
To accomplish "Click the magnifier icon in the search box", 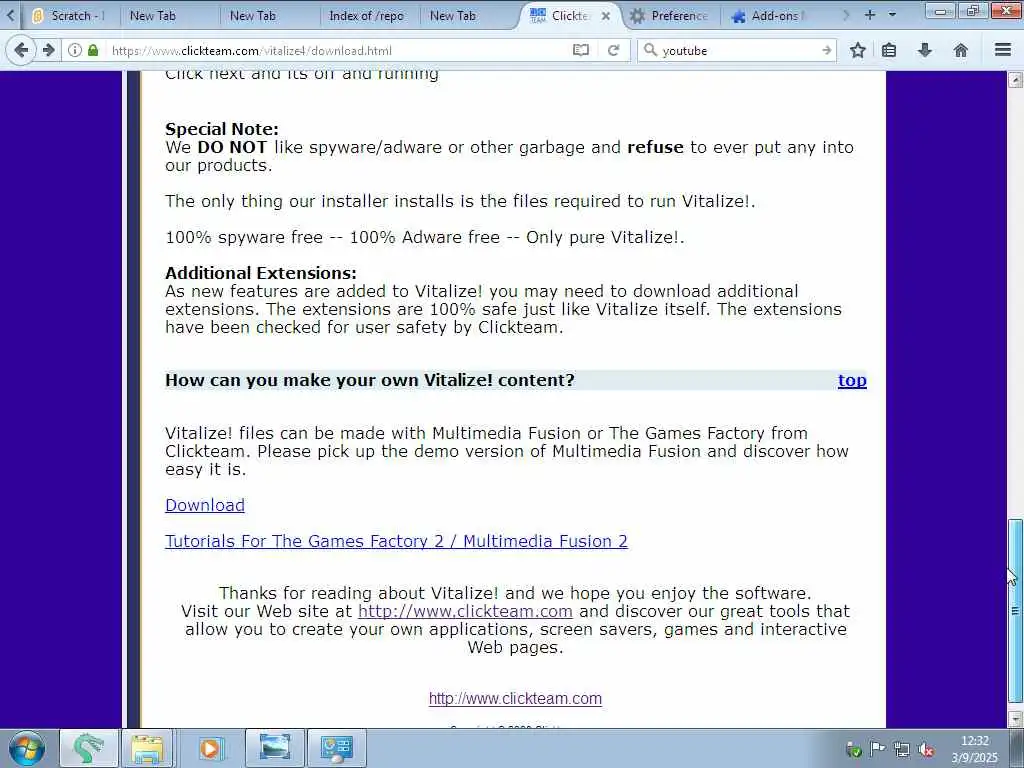I will pos(650,50).
